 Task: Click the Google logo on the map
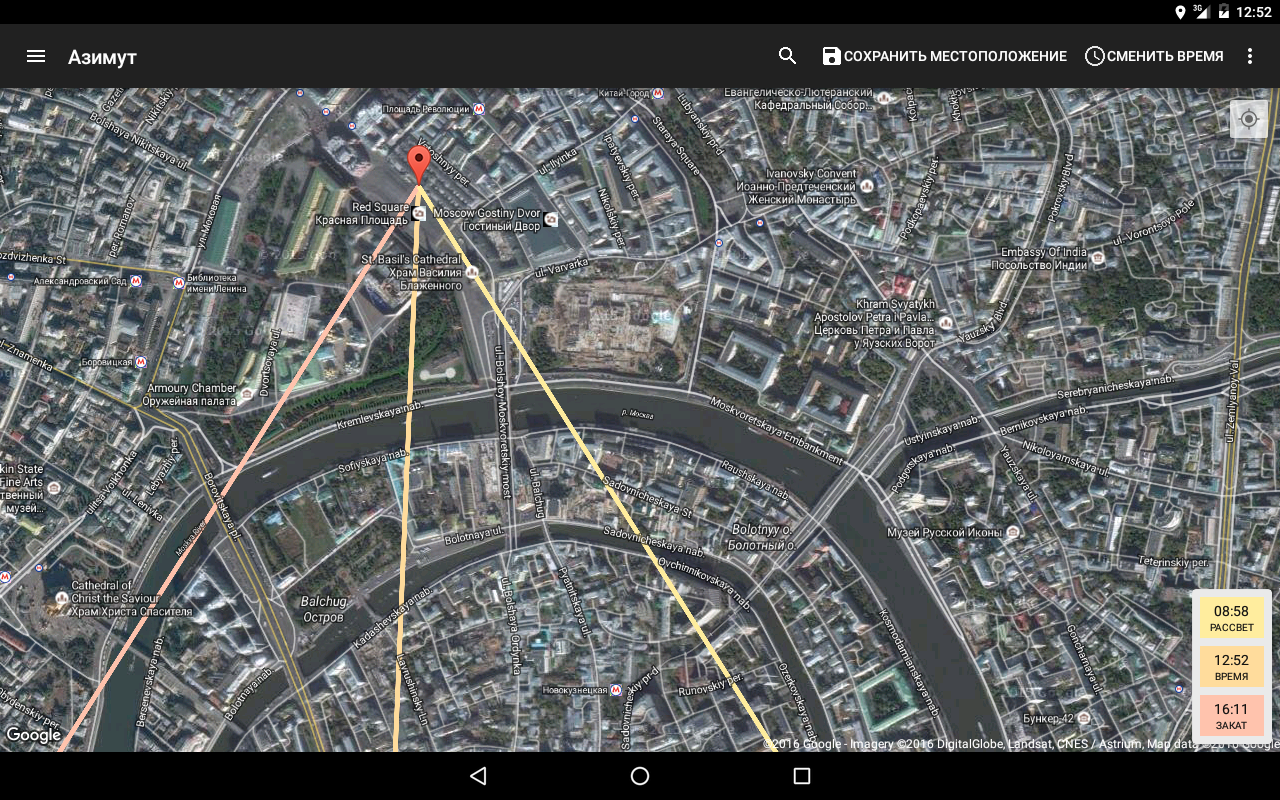33,736
